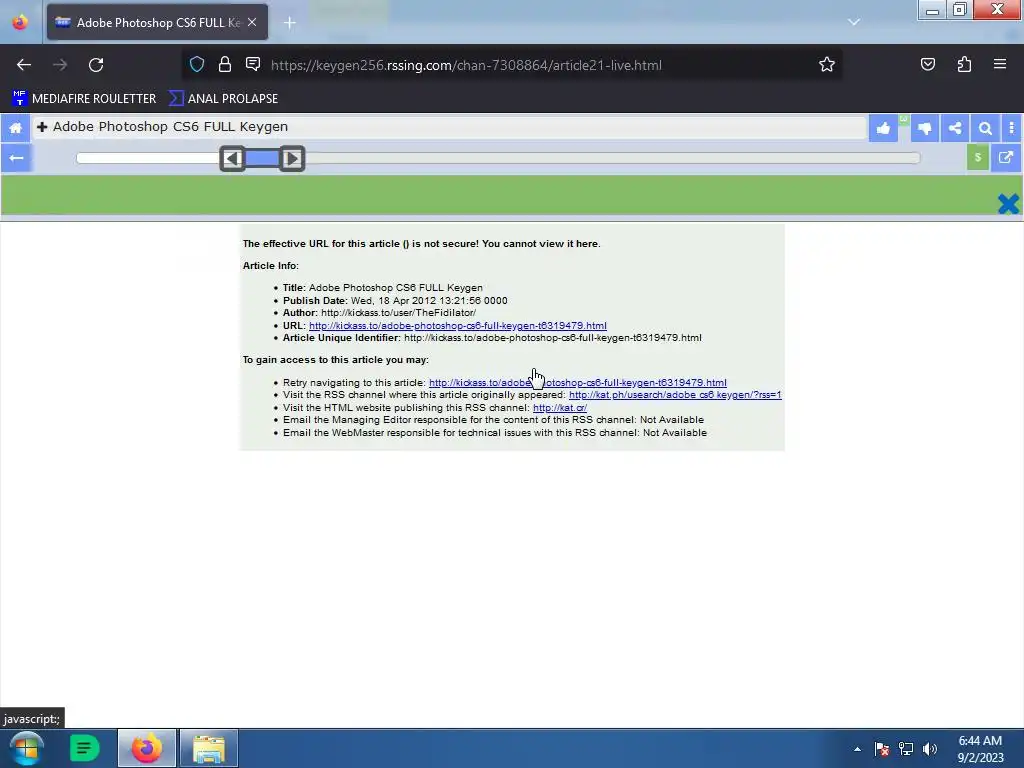The image size is (1024, 768).
Task: Go back with the browser back arrow
Action: pyautogui.click(x=24, y=65)
